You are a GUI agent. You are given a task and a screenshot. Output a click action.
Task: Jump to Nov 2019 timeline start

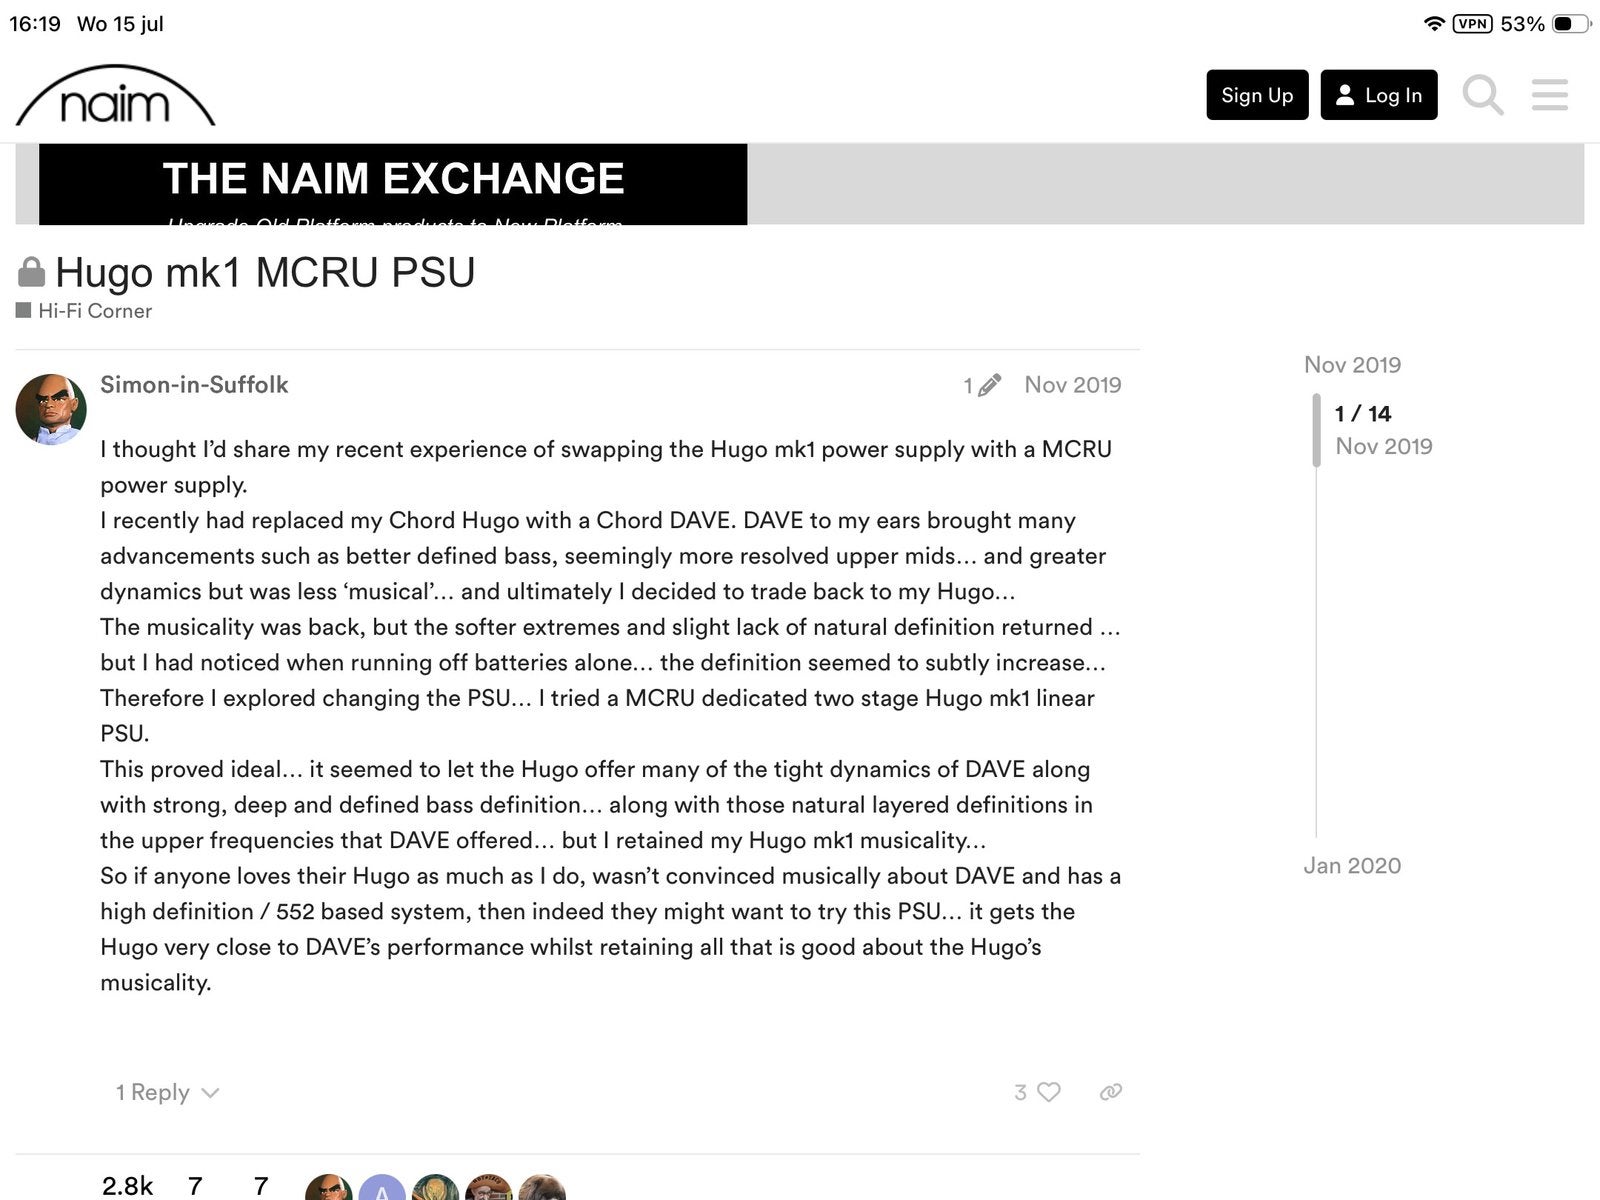coord(1352,365)
